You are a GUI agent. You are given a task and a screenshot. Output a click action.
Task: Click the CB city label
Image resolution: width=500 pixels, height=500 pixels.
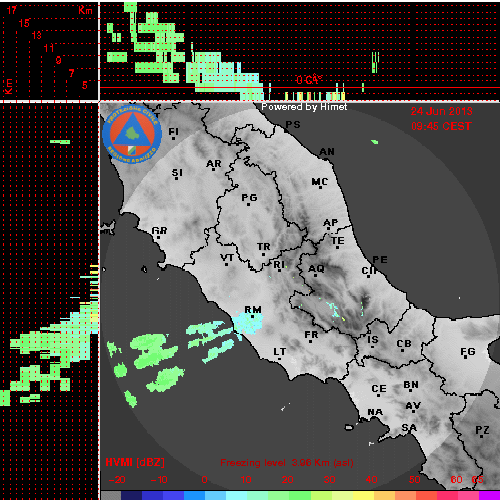[404, 344]
